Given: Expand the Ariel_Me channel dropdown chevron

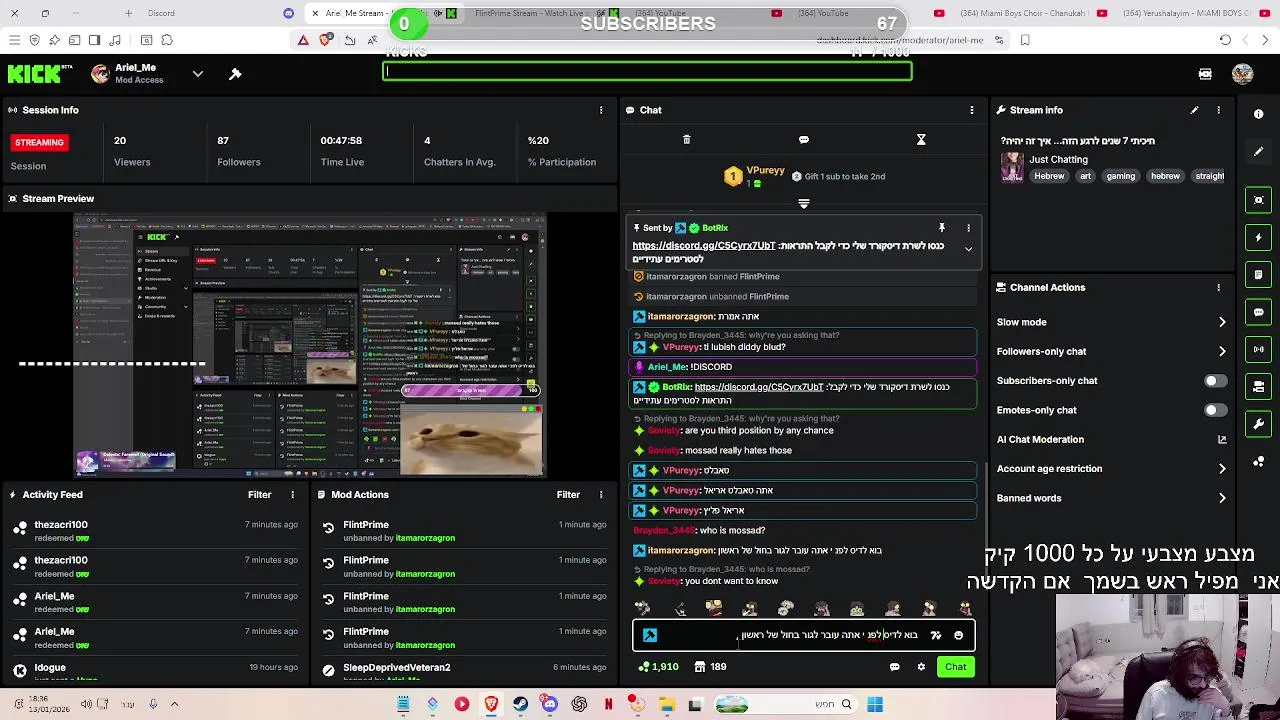Looking at the screenshot, I should (197, 74).
